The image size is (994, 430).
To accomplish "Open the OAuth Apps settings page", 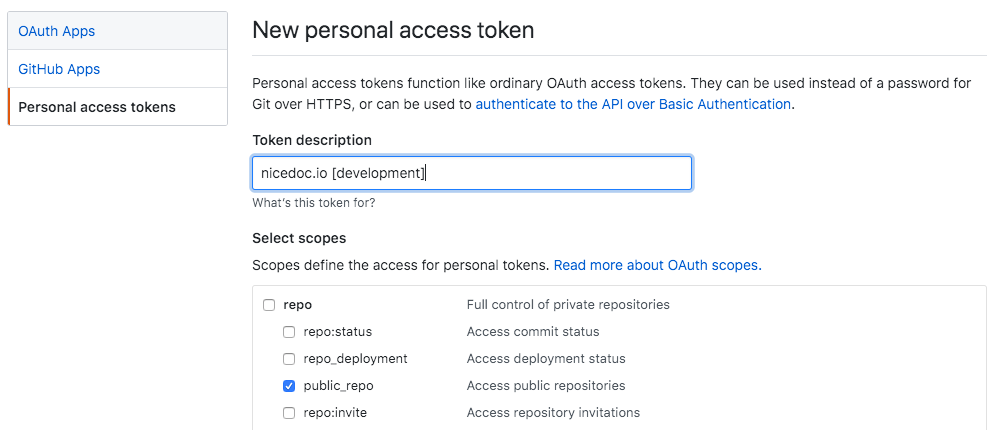I will [x=57, y=31].
